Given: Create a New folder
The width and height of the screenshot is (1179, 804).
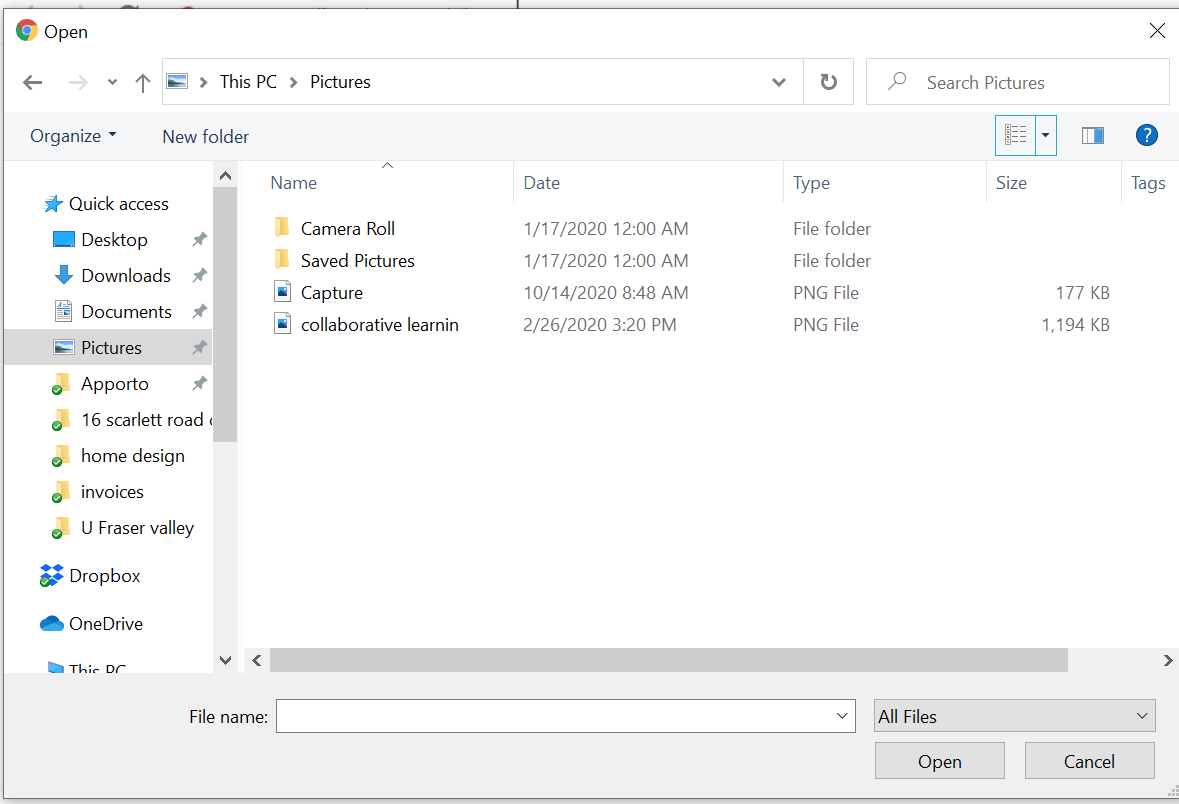Looking at the screenshot, I should pos(205,136).
